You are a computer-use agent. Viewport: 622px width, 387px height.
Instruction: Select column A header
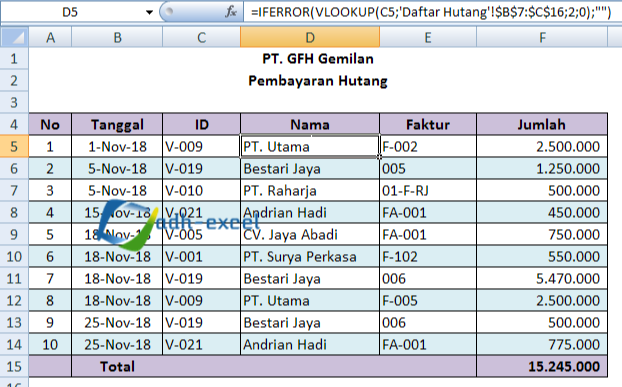point(50,38)
